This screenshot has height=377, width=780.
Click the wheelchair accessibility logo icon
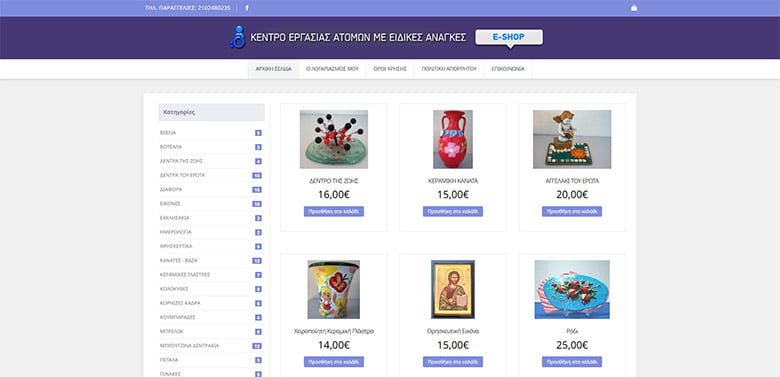coord(238,37)
